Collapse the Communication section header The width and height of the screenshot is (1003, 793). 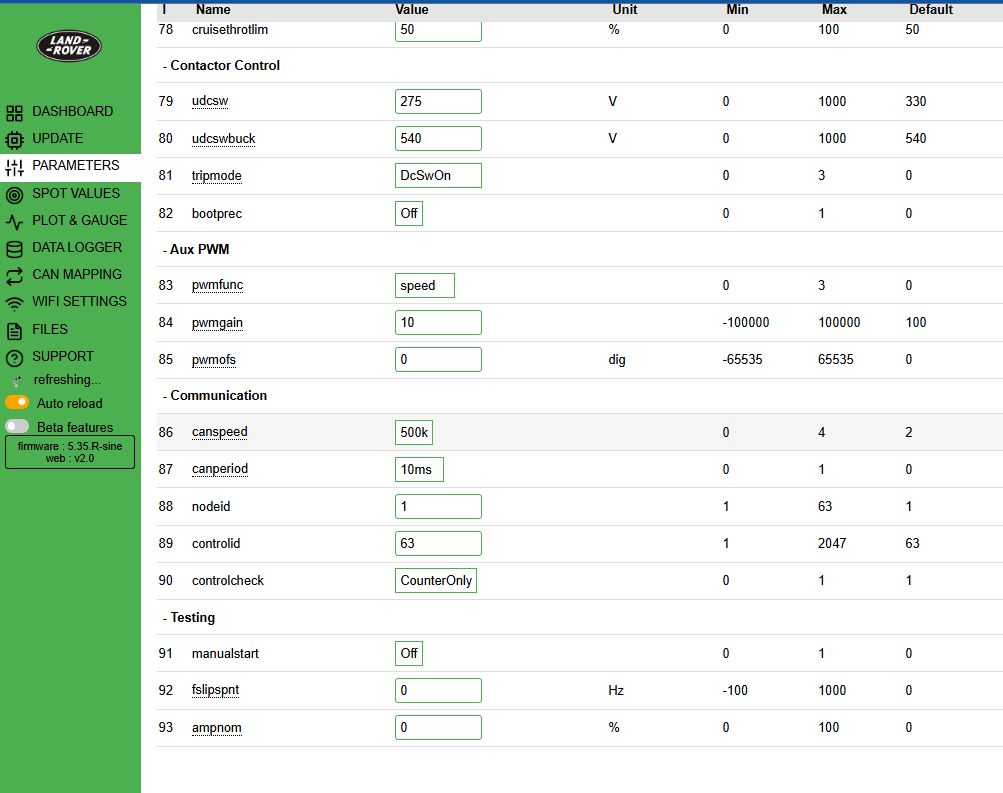218,396
